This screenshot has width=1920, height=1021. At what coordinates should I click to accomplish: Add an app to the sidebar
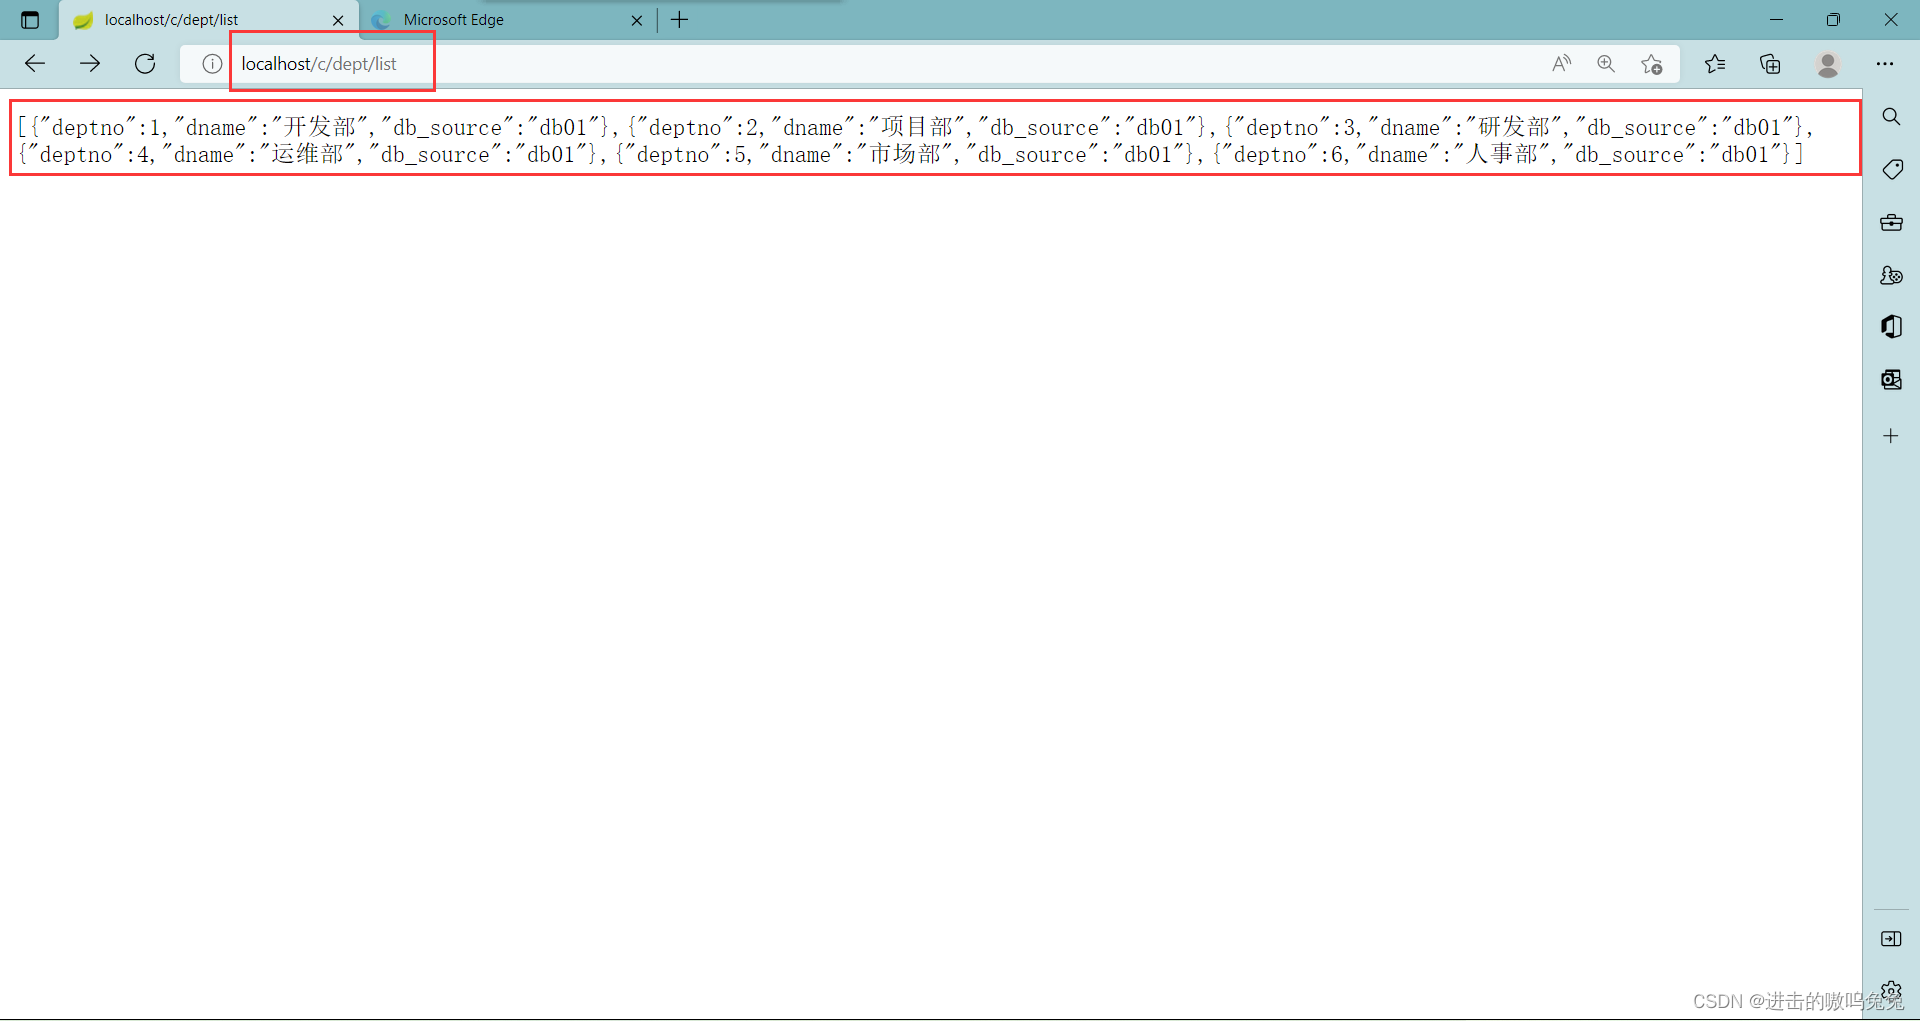pyautogui.click(x=1891, y=436)
